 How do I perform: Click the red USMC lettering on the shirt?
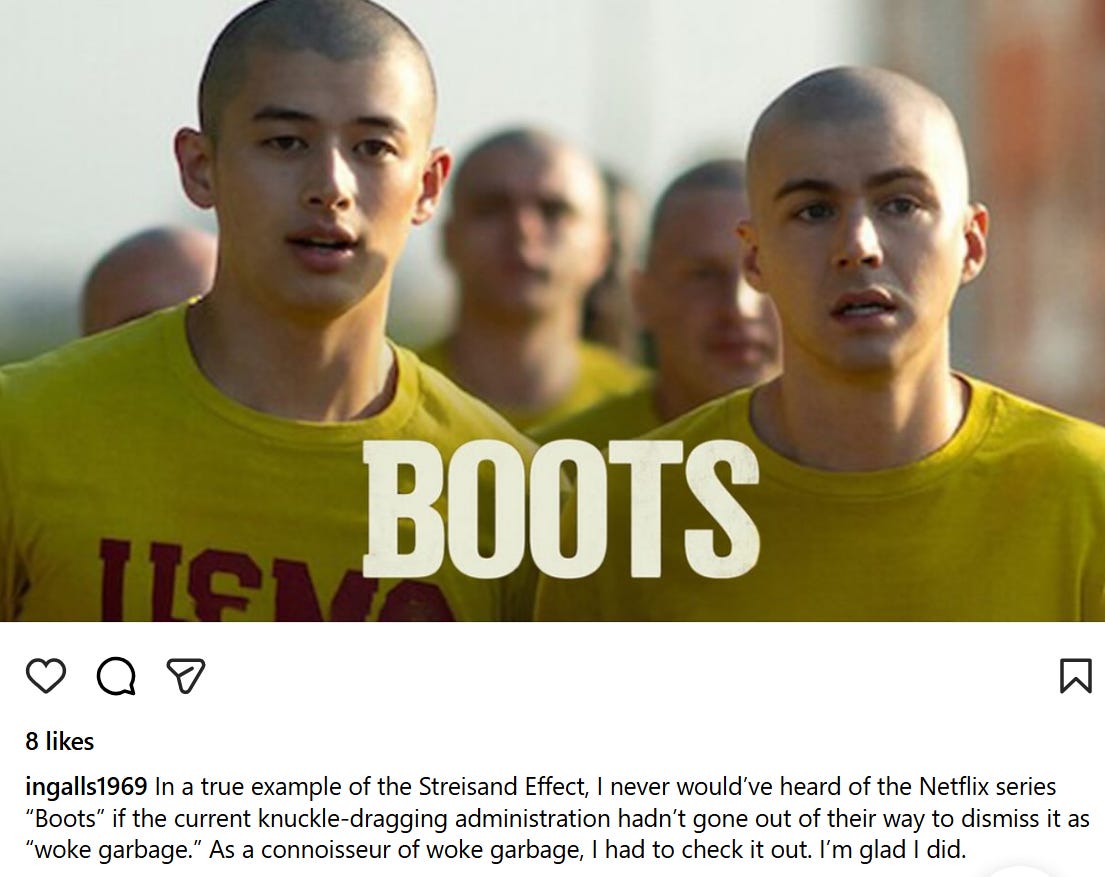coord(275,579)
